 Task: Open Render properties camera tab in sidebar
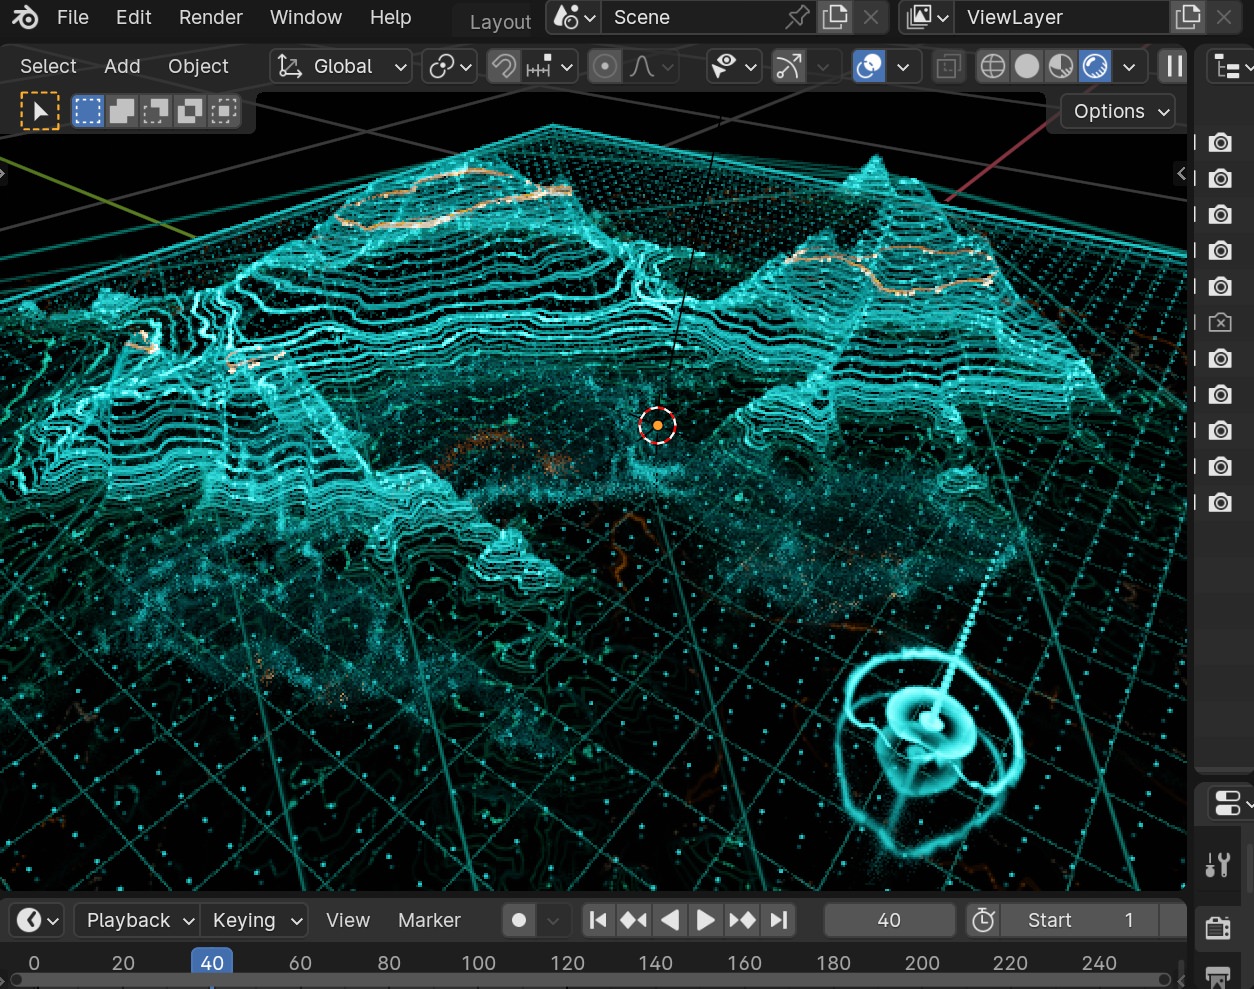coord(1217,928)
